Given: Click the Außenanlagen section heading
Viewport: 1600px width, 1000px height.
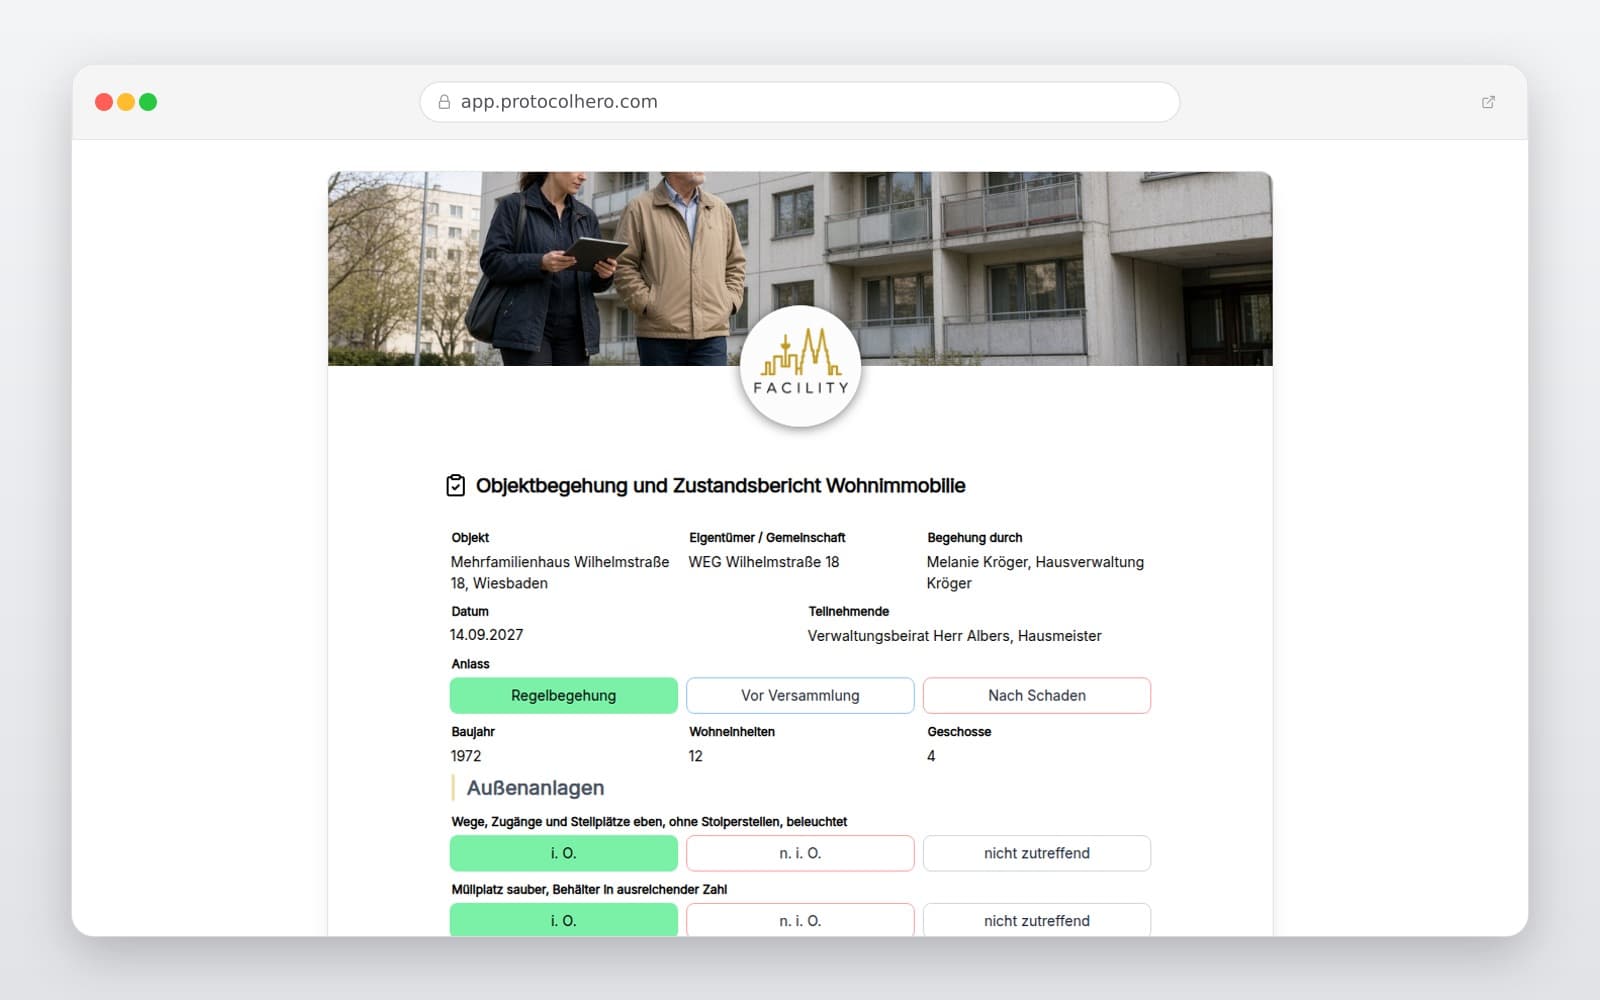Looking at the screenshot, I should point(535,788).
